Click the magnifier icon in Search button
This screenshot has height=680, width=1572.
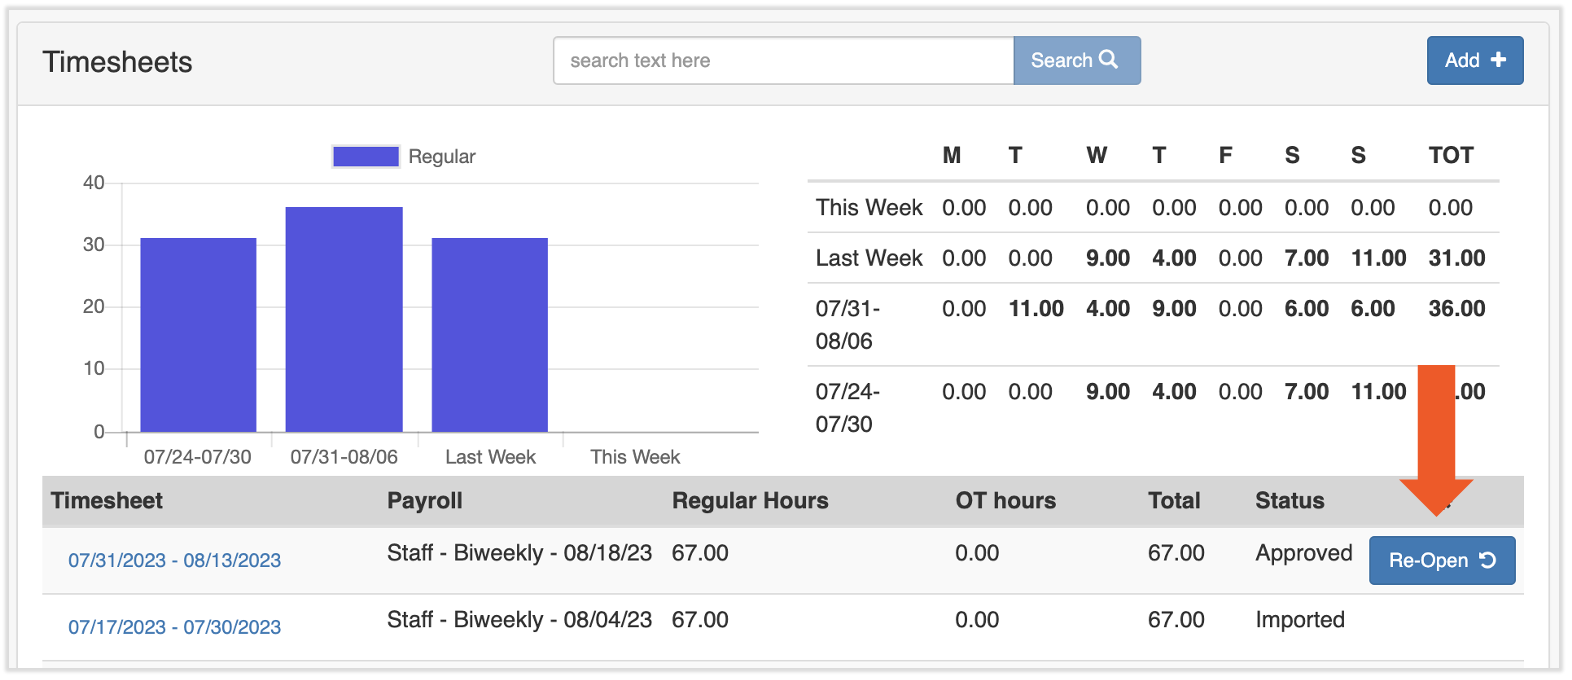pos(1108,60)
